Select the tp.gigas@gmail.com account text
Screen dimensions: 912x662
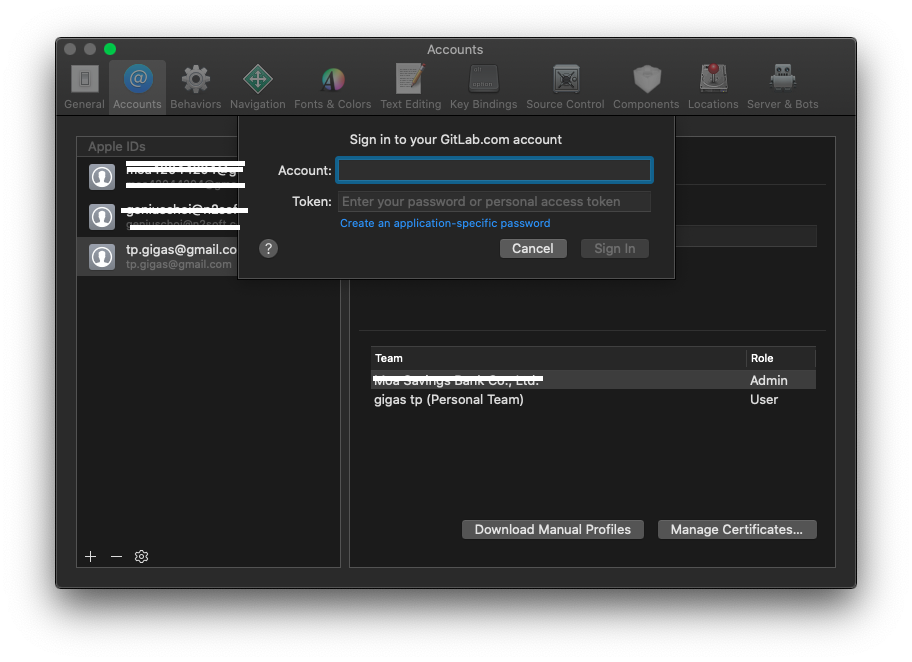coord(181,250)
